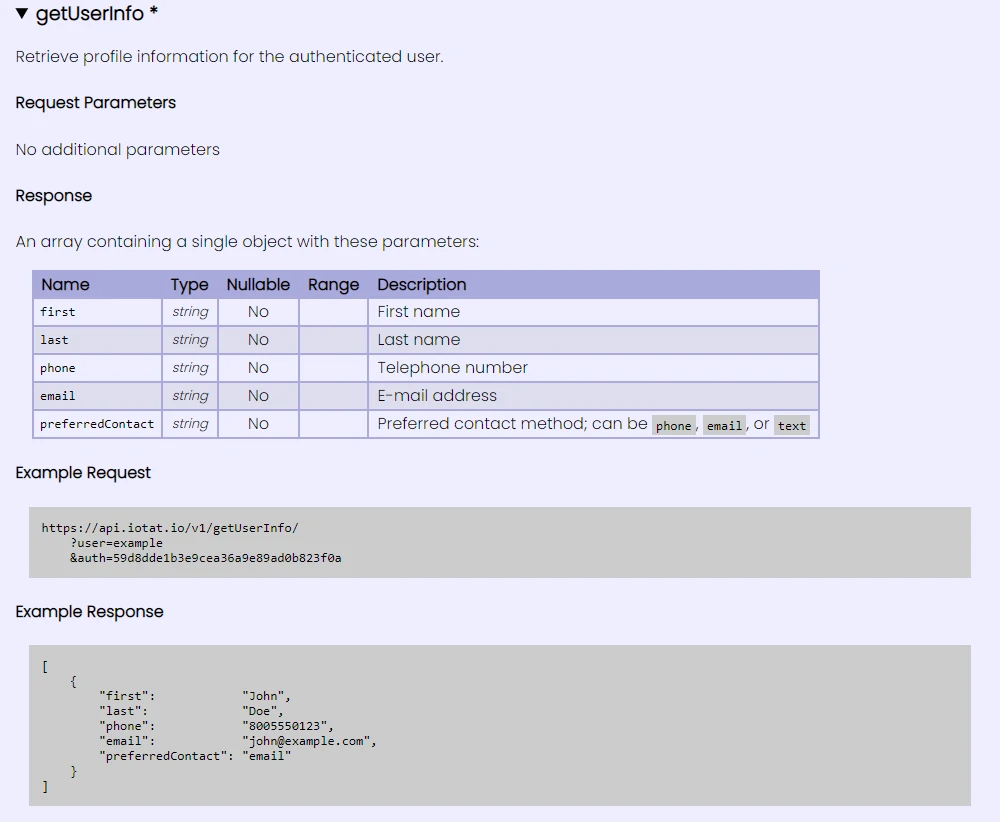Viewport: 1000px width, 822px height.
Task: Select the Nullable column header
Action: tap(258, 285)
